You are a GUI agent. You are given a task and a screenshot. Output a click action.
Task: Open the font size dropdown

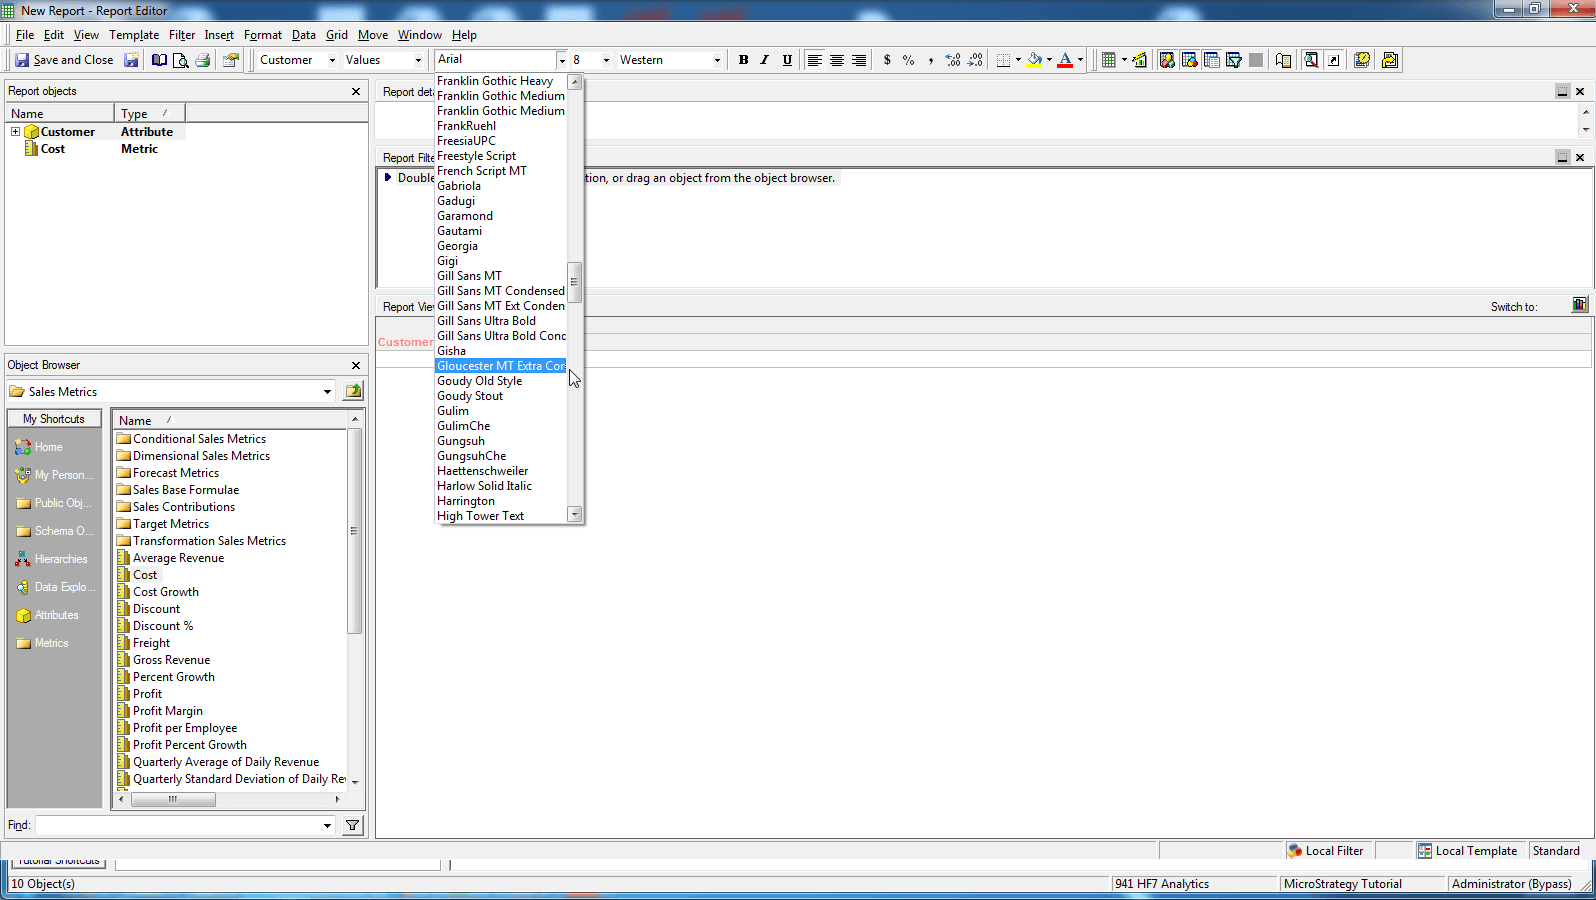tap(606, 60)
